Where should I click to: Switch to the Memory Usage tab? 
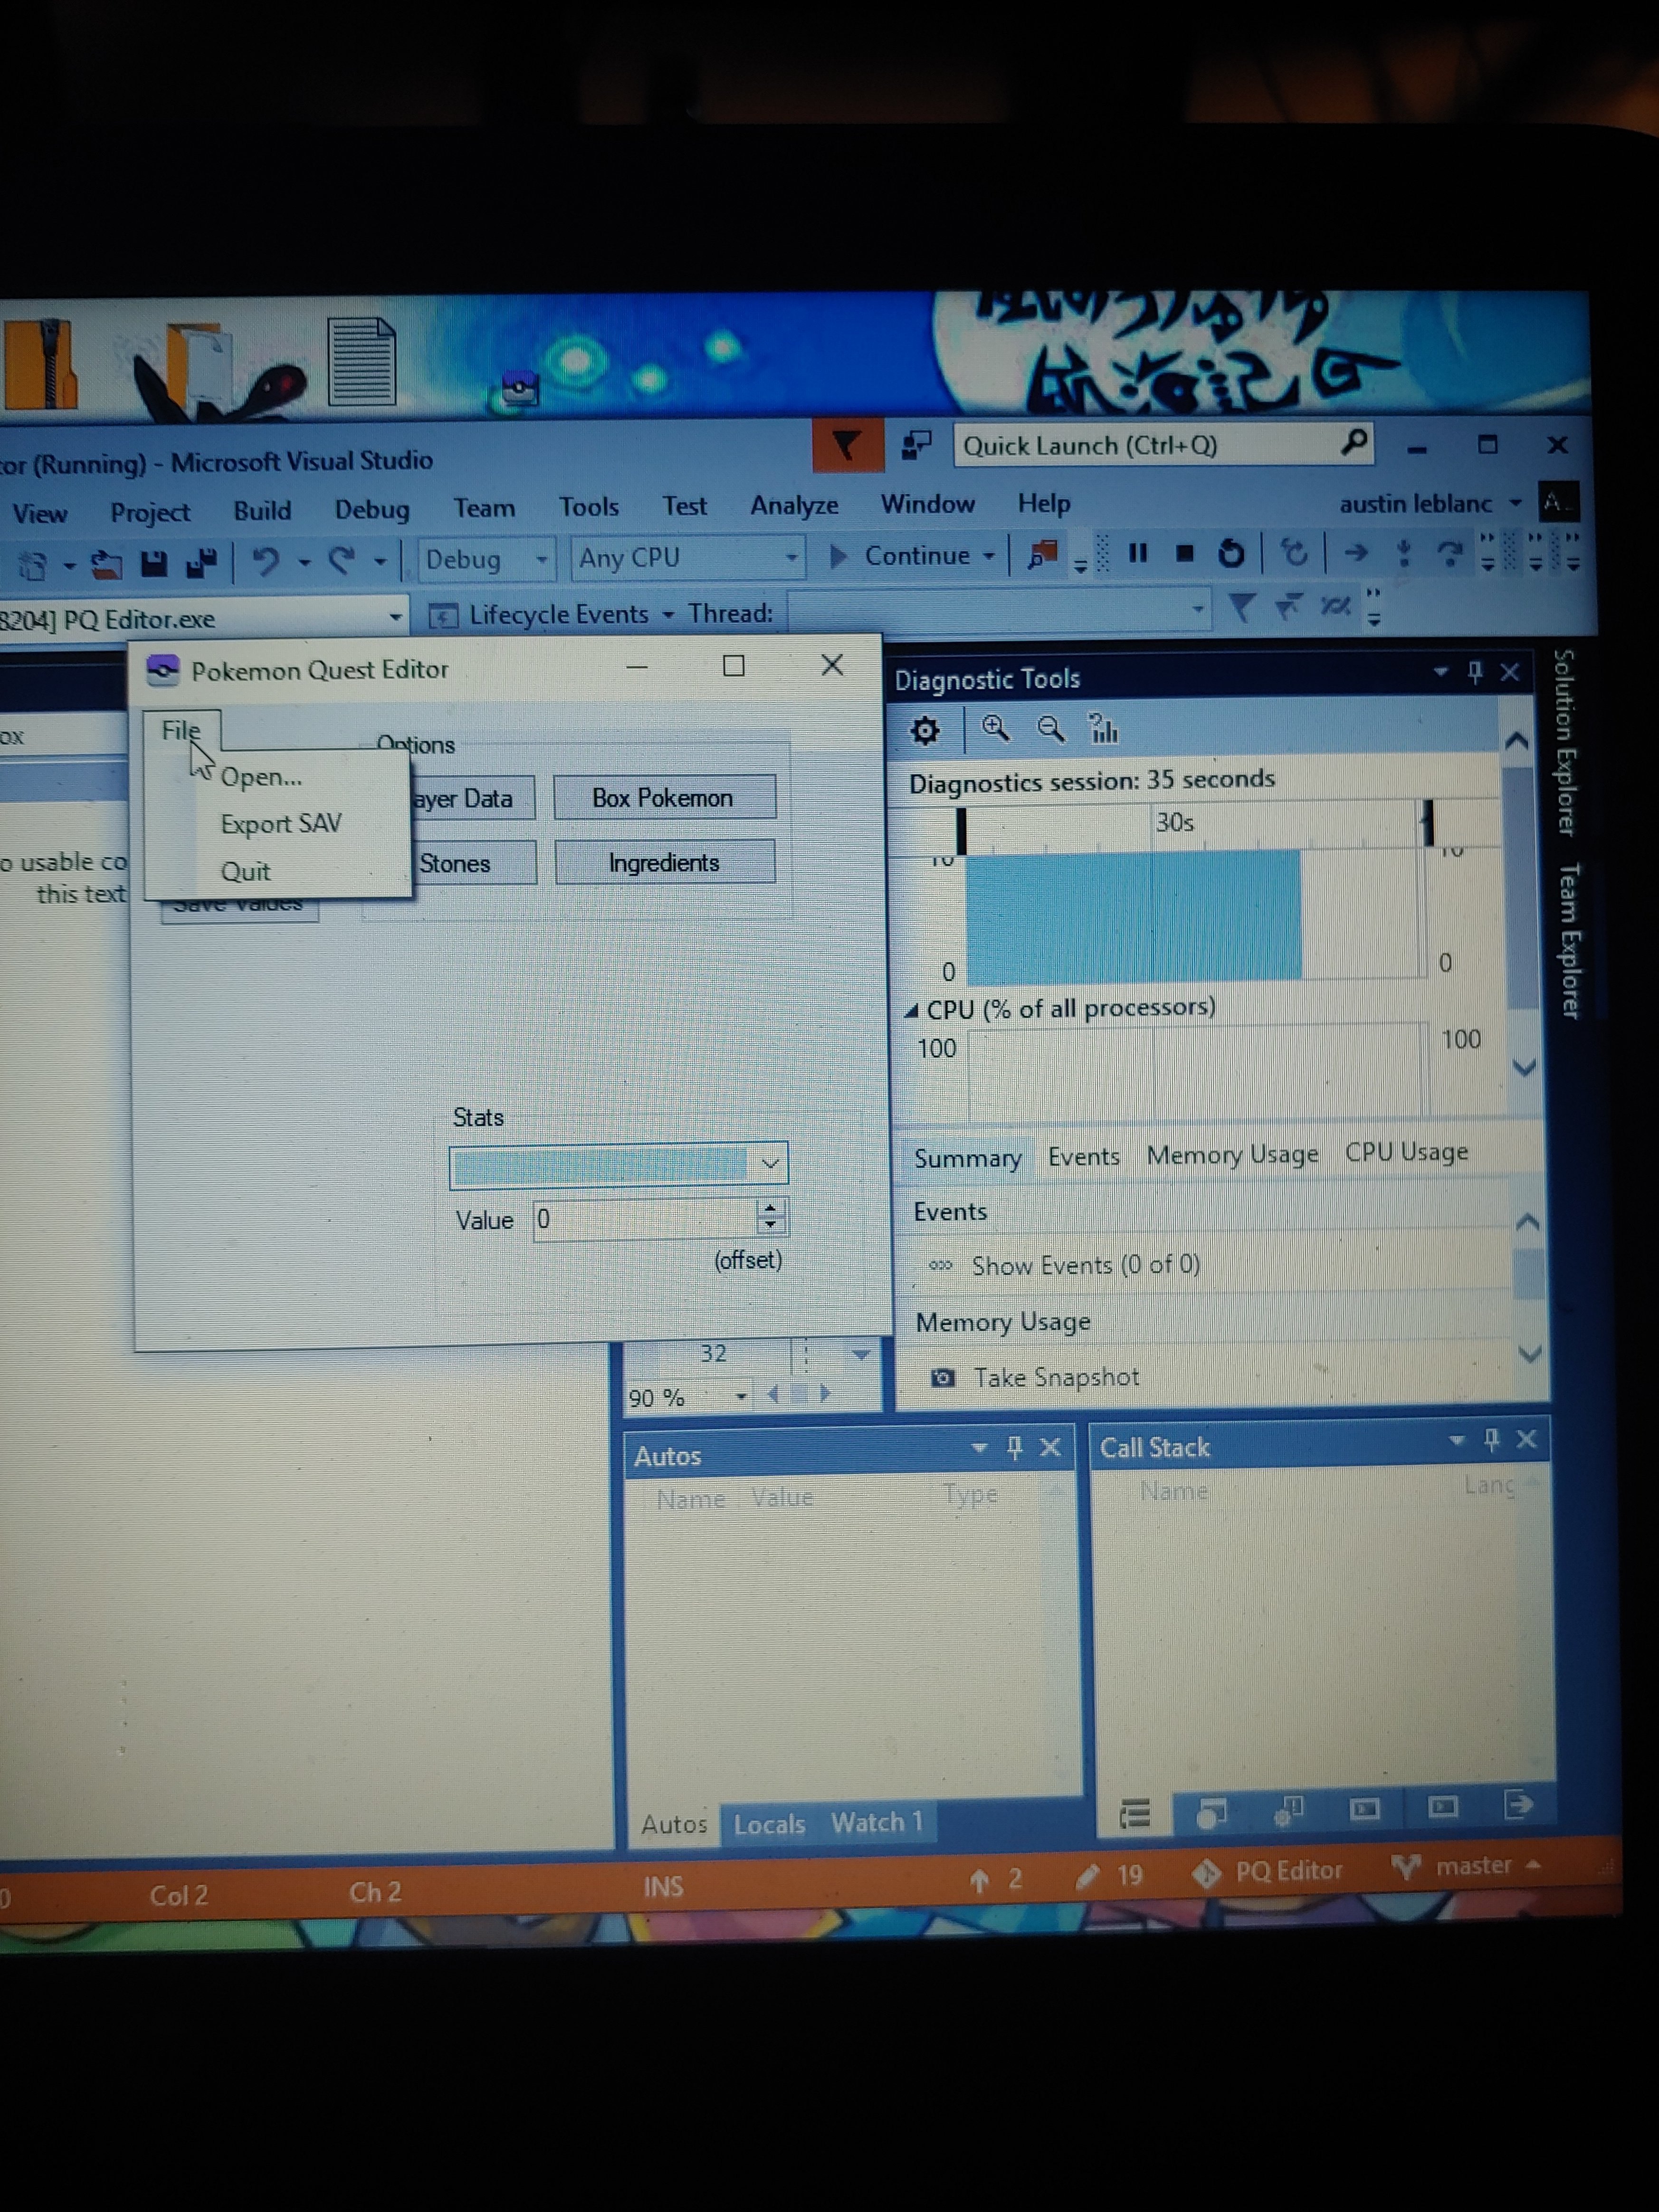pyautogui.click(x=1232, y=1155)
